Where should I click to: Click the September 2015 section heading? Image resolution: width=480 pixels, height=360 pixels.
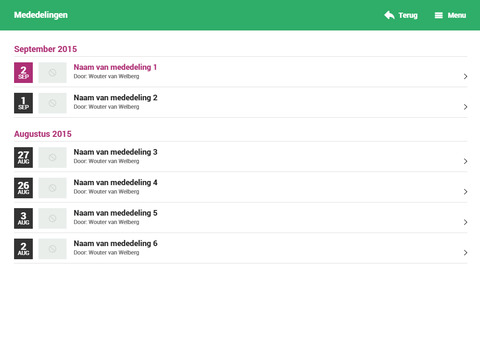pyautogui.click(x=45, y=49)
